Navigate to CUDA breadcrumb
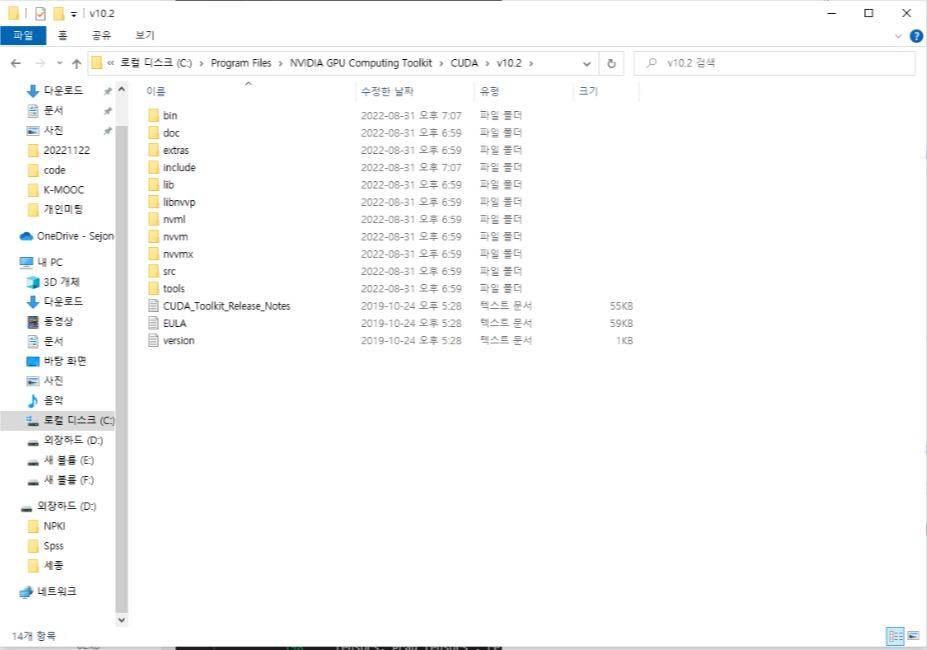927x650 pixels. [464, 63]
